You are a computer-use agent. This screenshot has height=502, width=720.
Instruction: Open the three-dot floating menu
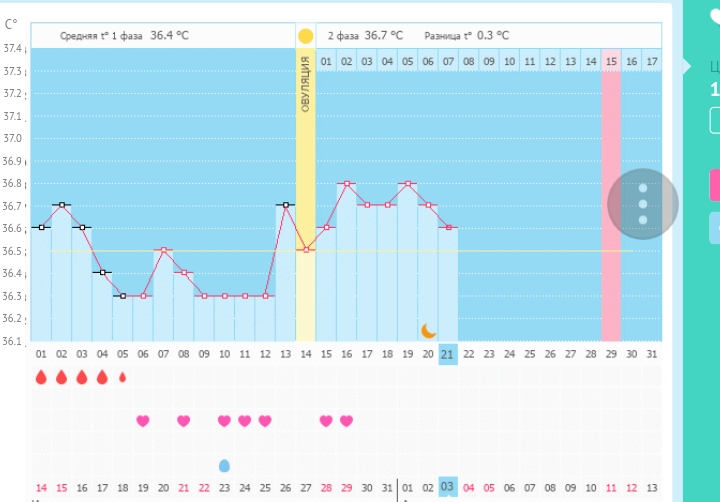[x=643, y=204]
